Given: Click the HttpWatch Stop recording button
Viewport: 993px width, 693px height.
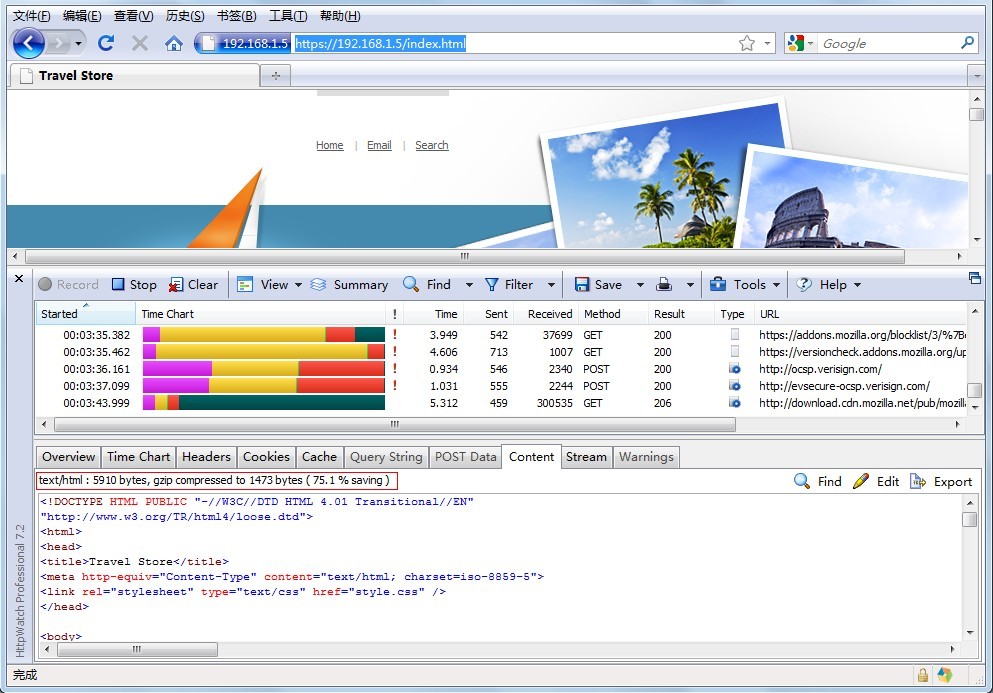Looking at the screenshot, I should [134, 285].
